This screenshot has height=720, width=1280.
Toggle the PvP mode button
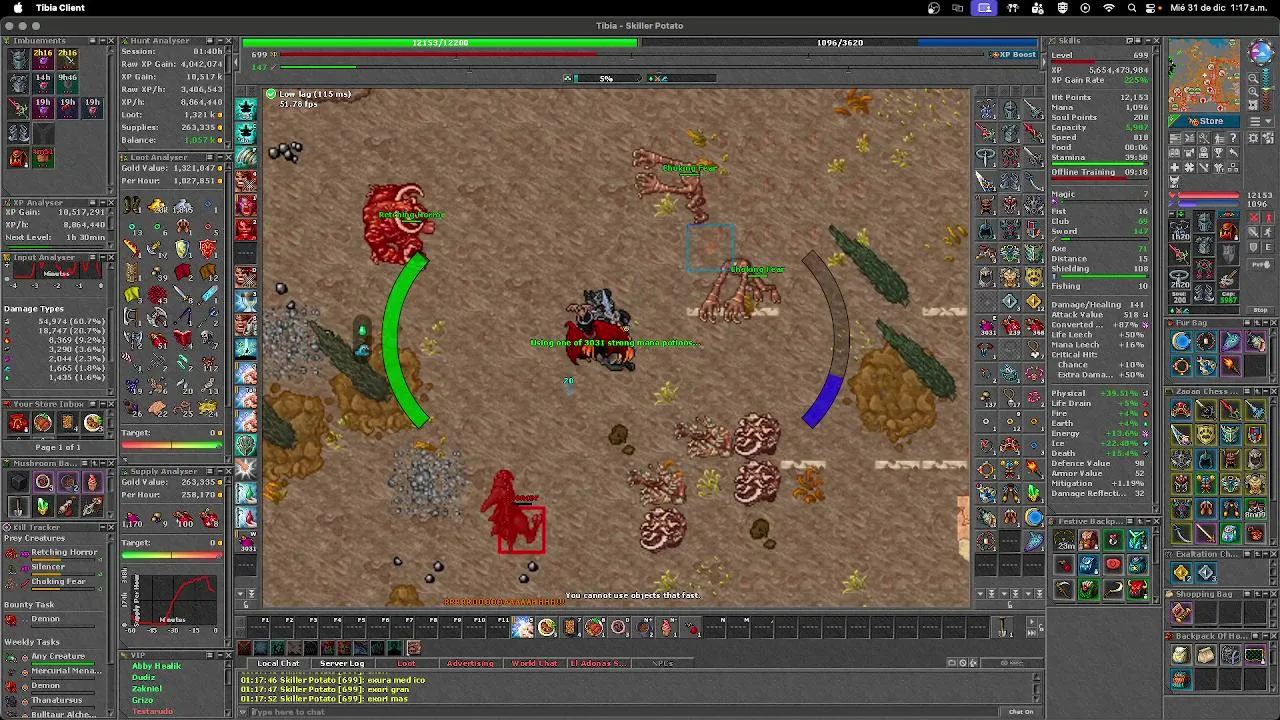click(1261, 264)
